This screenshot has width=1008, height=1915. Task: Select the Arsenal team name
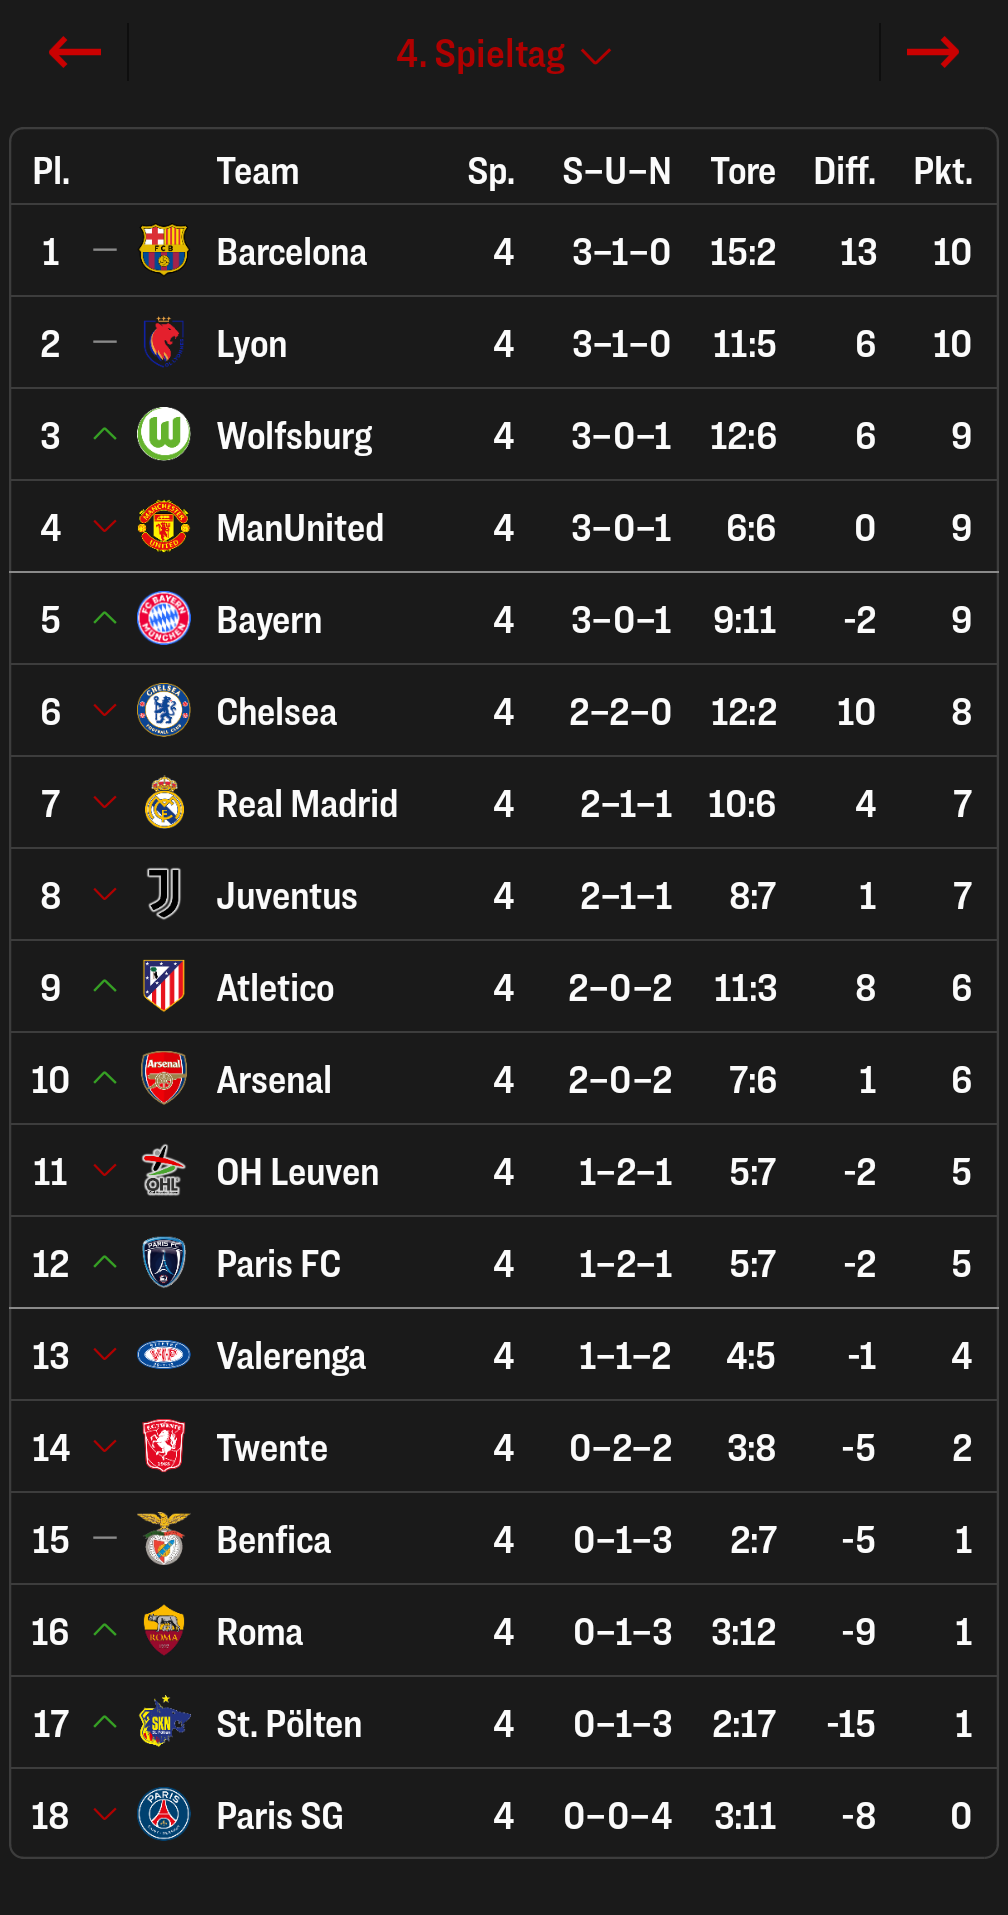pyautogui.click(x=274, y=1080)
